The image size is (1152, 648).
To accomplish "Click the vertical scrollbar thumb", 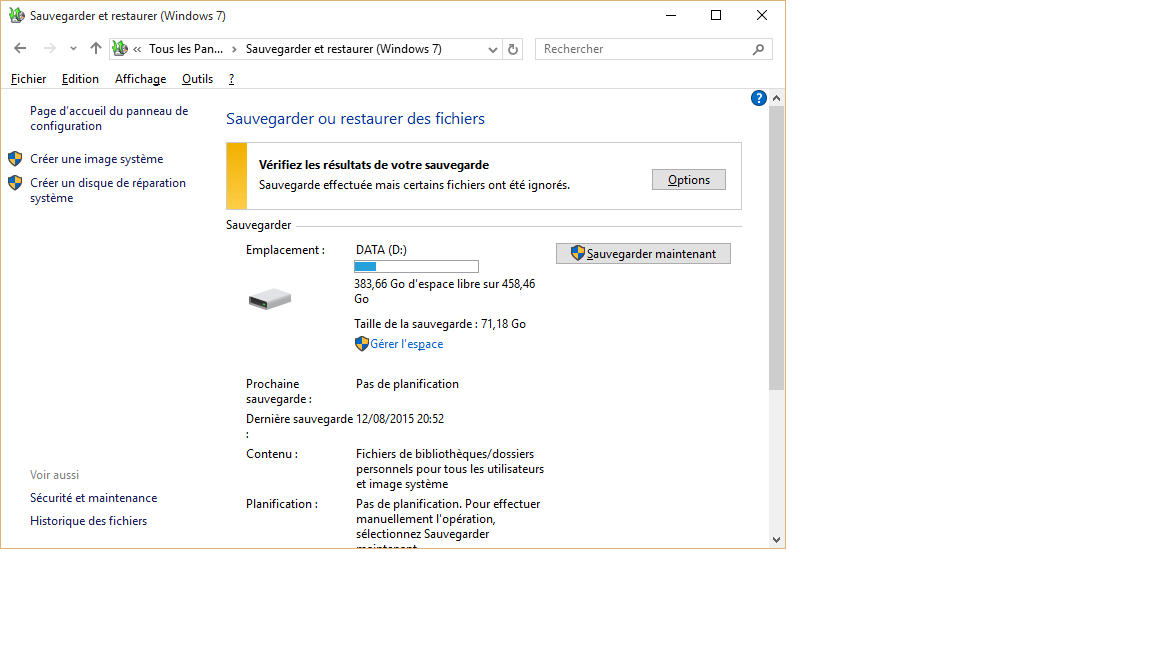I will [x=777, y=248].
